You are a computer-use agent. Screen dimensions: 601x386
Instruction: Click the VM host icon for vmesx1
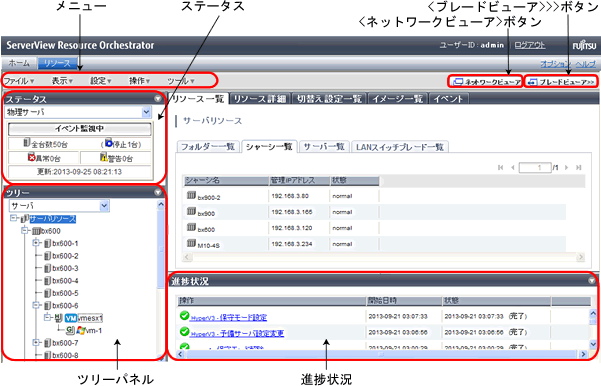[71, 318]
